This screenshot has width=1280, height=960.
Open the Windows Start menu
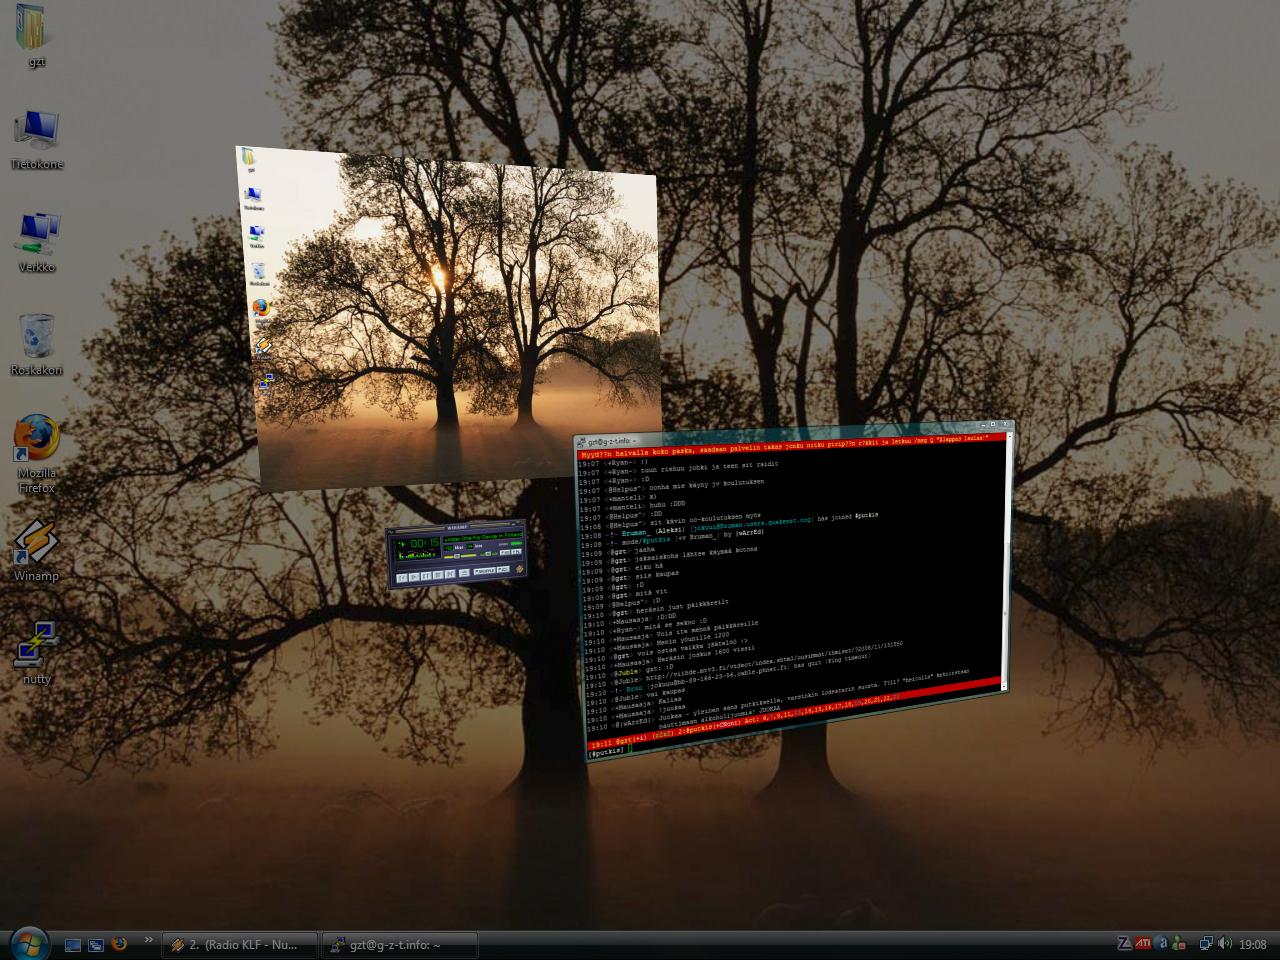[x=28, y=942]
